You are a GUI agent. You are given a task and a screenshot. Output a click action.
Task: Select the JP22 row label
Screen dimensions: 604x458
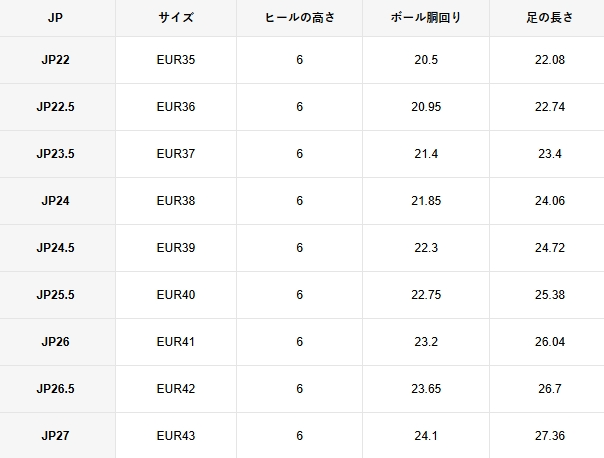(55, 60)
